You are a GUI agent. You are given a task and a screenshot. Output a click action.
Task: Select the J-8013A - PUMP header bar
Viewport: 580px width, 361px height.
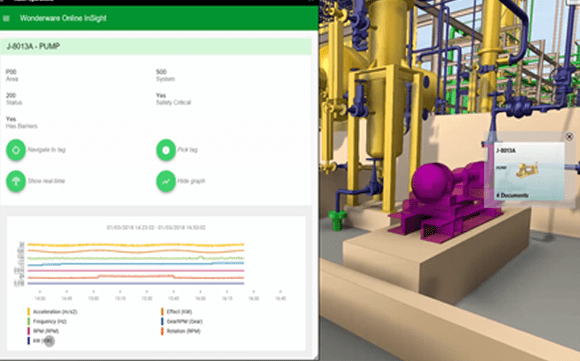[x=156, y=47]
